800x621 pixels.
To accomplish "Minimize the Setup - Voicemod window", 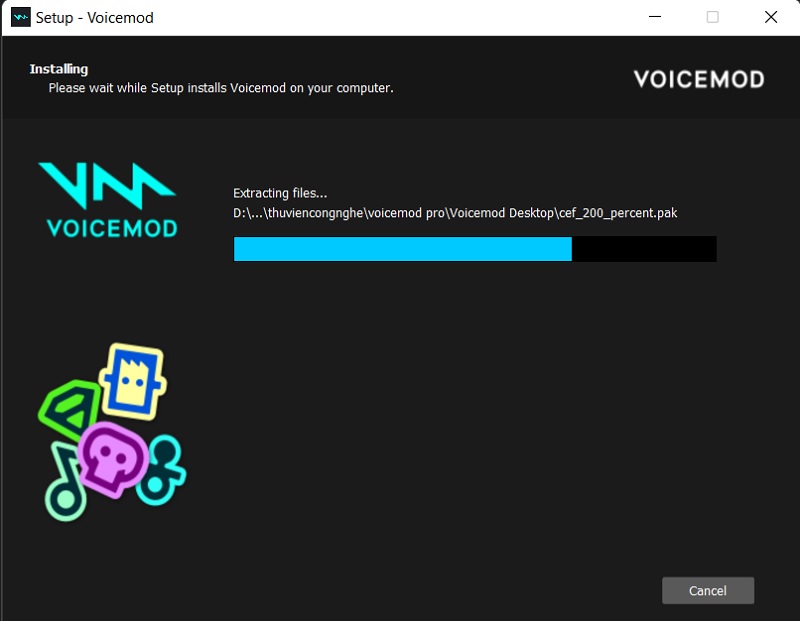I will (655, 17).
